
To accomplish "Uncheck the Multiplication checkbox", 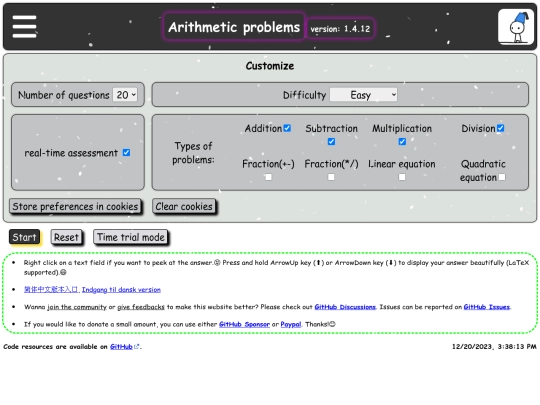I will click(402, 142).
